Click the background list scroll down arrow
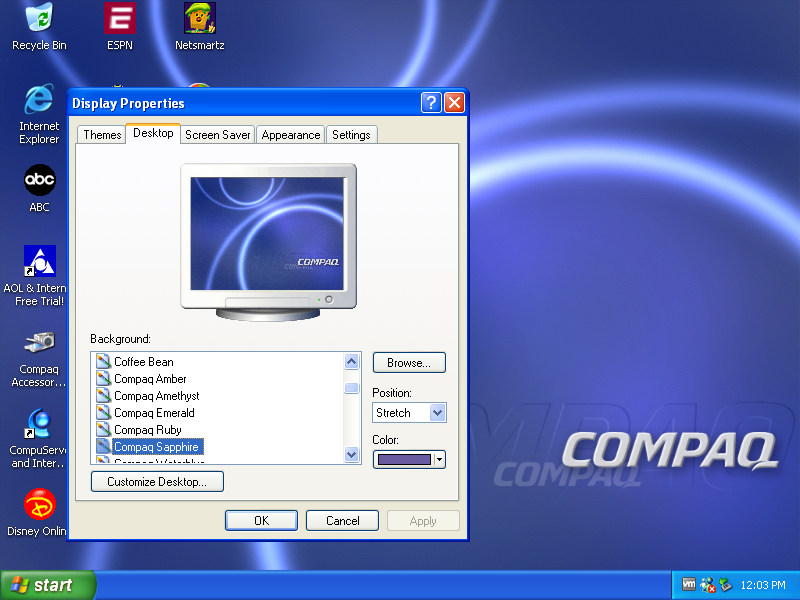Screen dimensions: 800x600 pyautogui.click(x=352, y=454)
